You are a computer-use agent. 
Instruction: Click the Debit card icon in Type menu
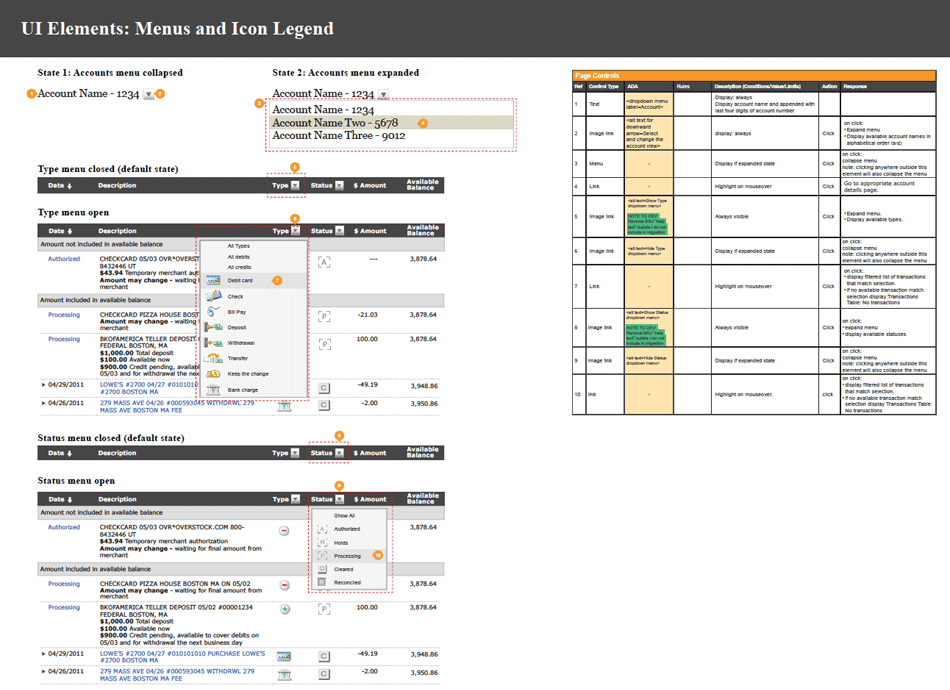(x=213, y=281)
